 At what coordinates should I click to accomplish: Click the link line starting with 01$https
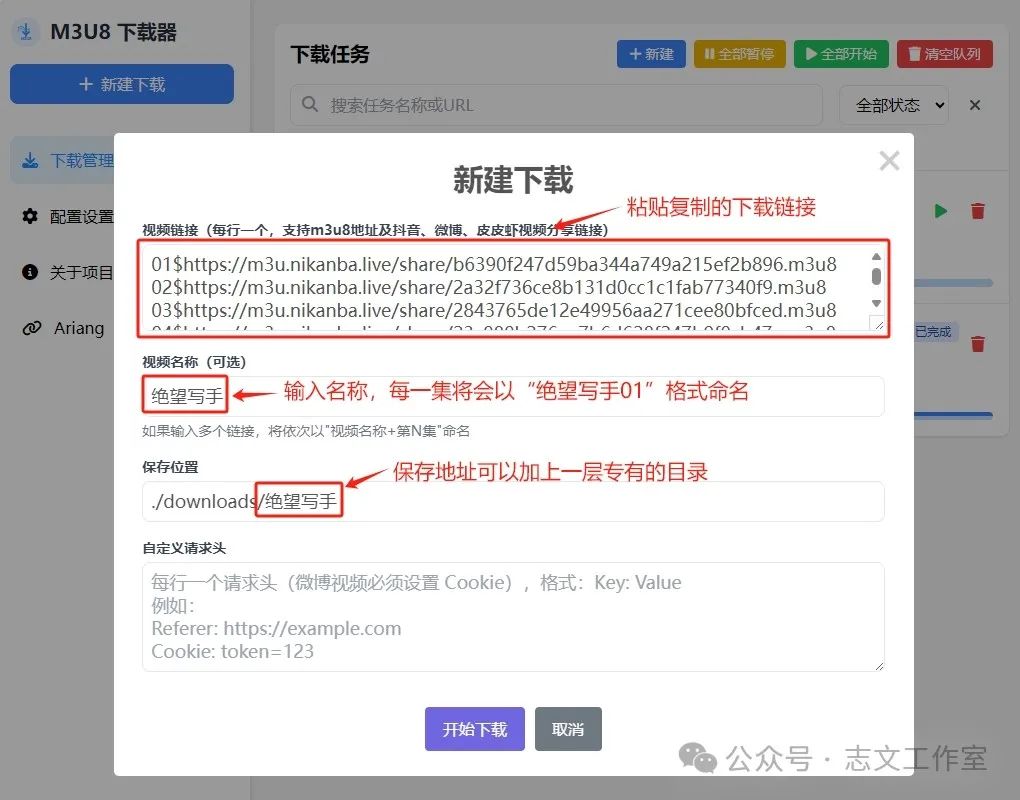click(494, 264)
